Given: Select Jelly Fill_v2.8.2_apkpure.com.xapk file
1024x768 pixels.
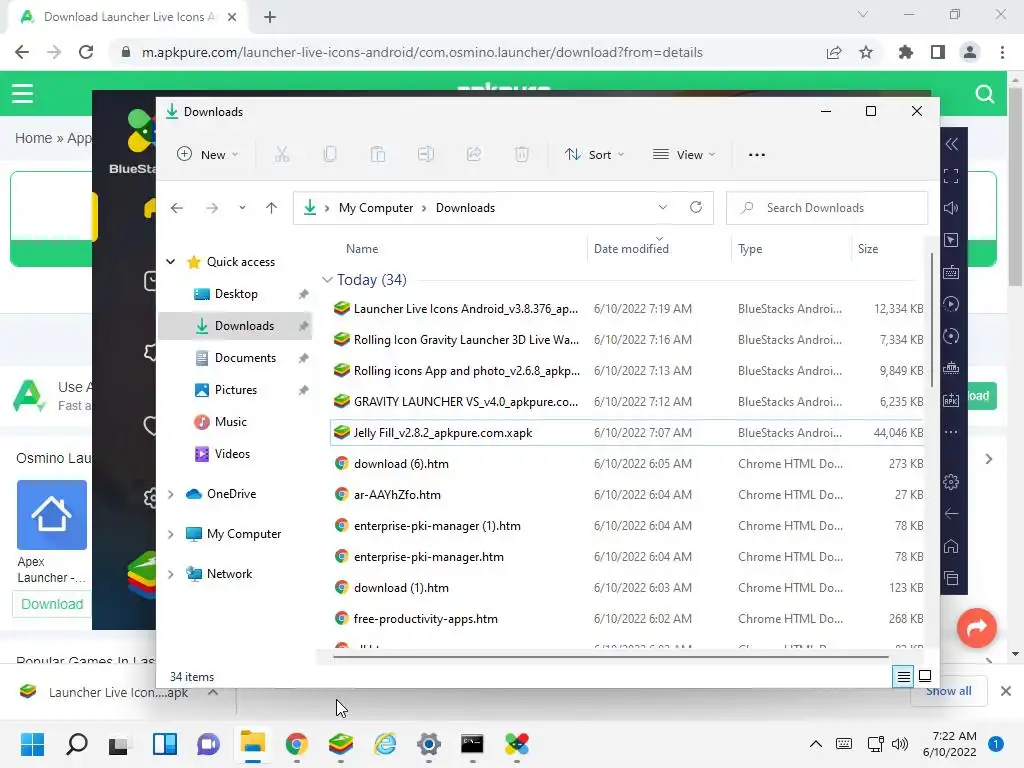Looking at the screenshot, I should pyautogui.click(x=626, y=433).
